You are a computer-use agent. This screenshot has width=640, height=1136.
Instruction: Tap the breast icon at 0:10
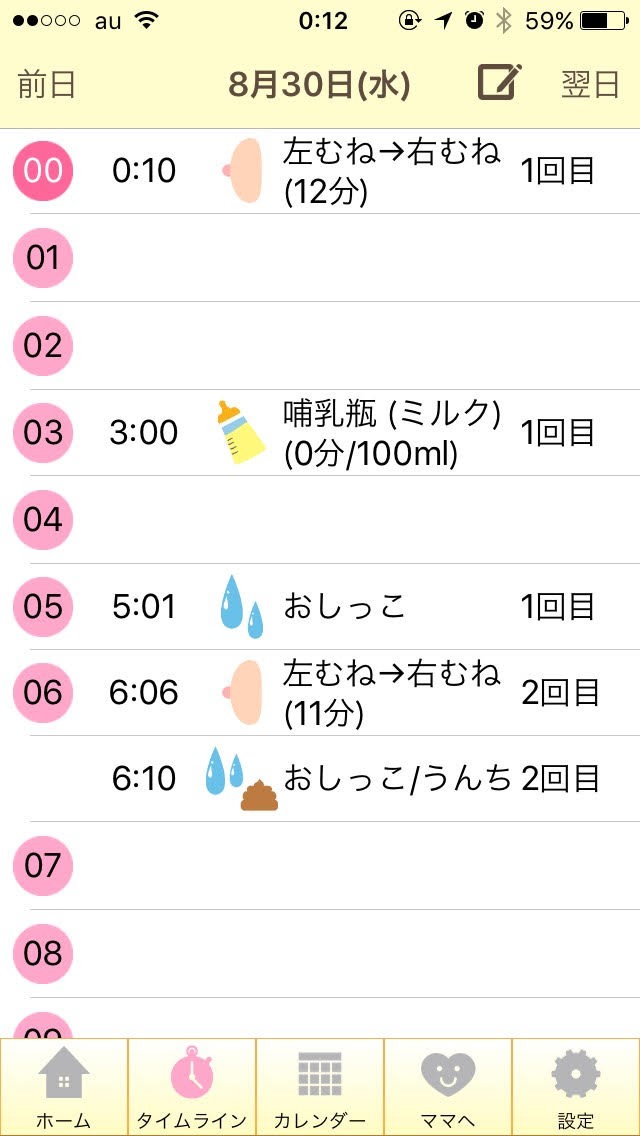(243, 171)
